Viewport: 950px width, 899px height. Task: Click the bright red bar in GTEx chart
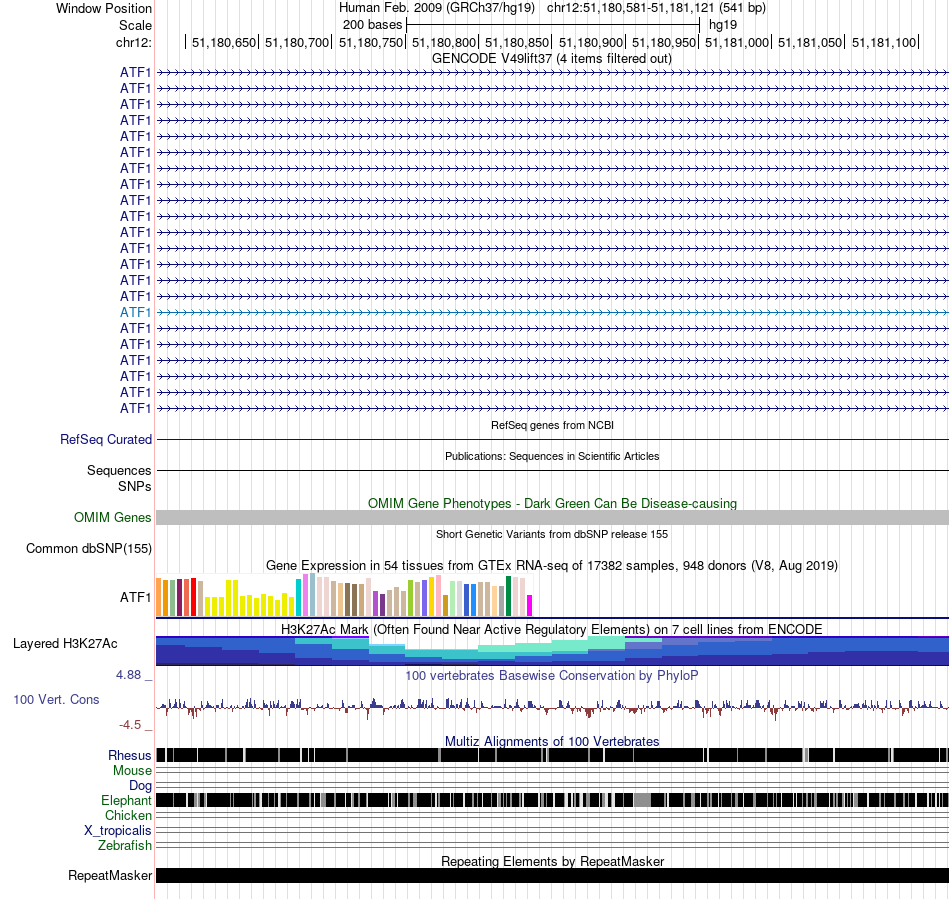pyautogui.click(x=193, y=597)
